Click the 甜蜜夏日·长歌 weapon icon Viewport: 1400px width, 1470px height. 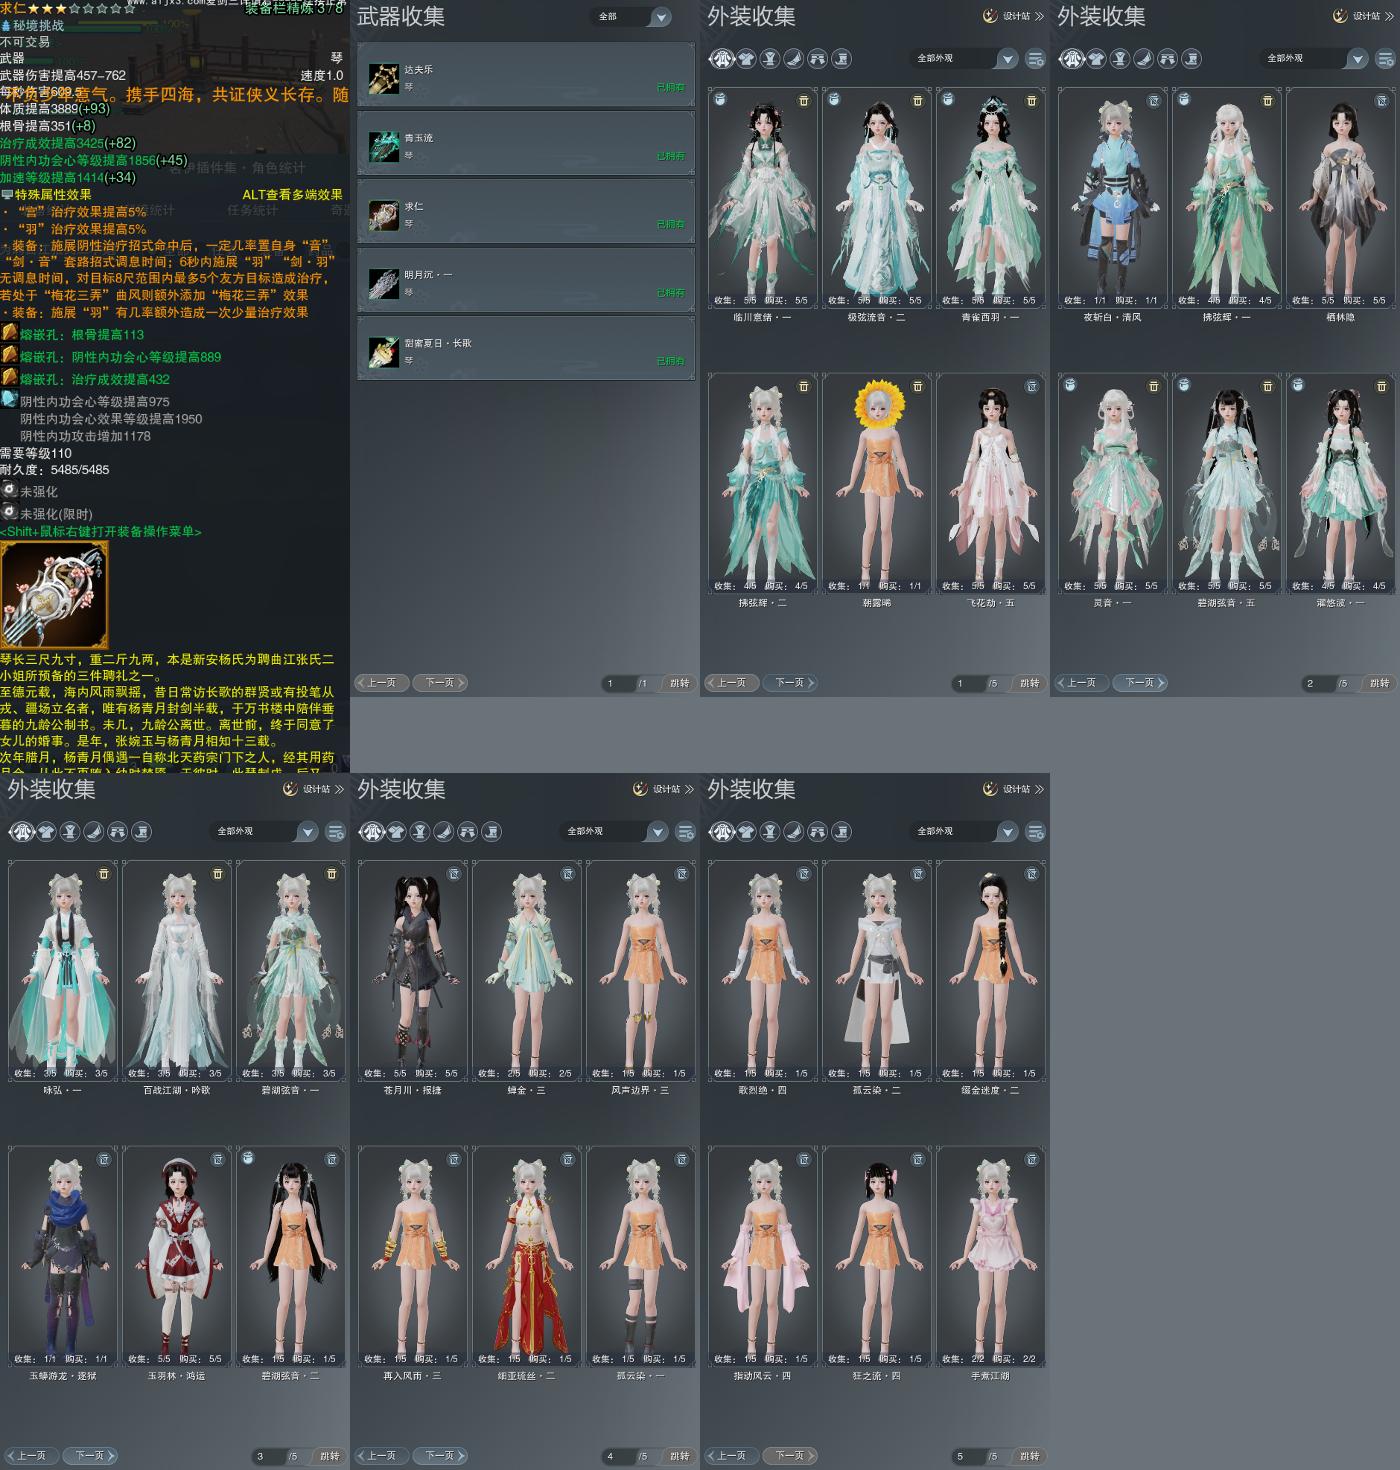click(383, 351)
